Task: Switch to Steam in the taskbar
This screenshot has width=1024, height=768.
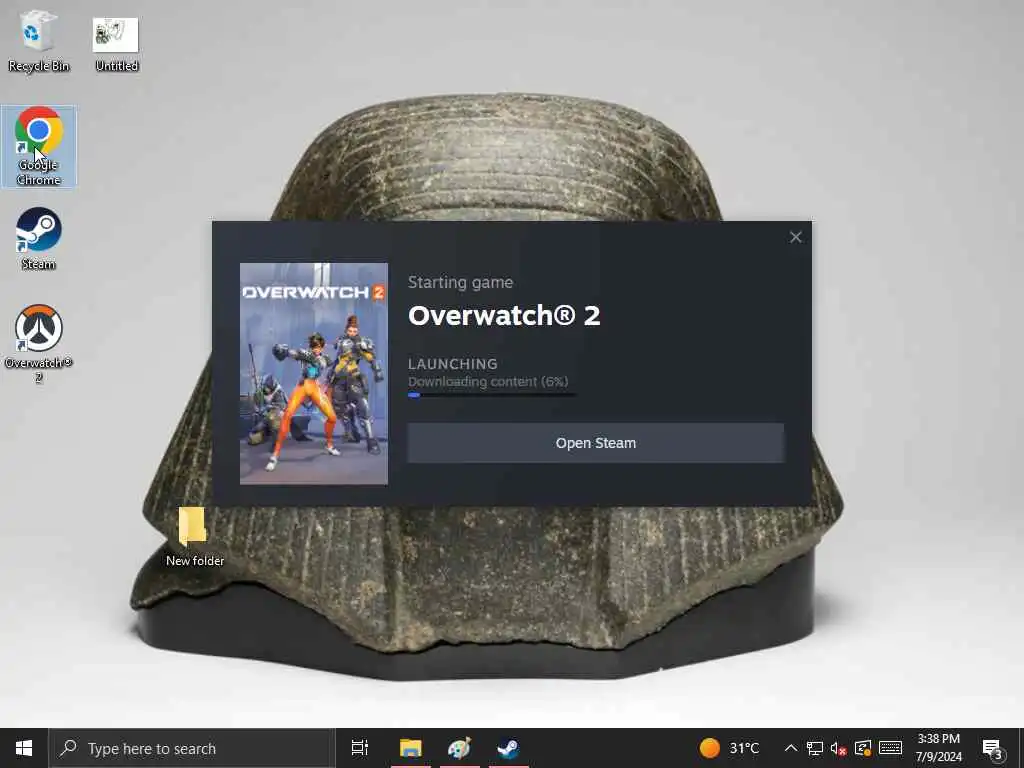Action: click(508, 748)
